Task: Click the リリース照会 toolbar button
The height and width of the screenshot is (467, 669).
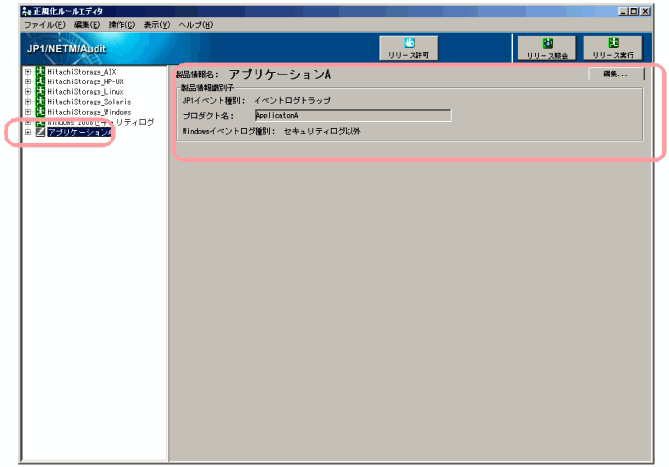Action: click(547, 48)
